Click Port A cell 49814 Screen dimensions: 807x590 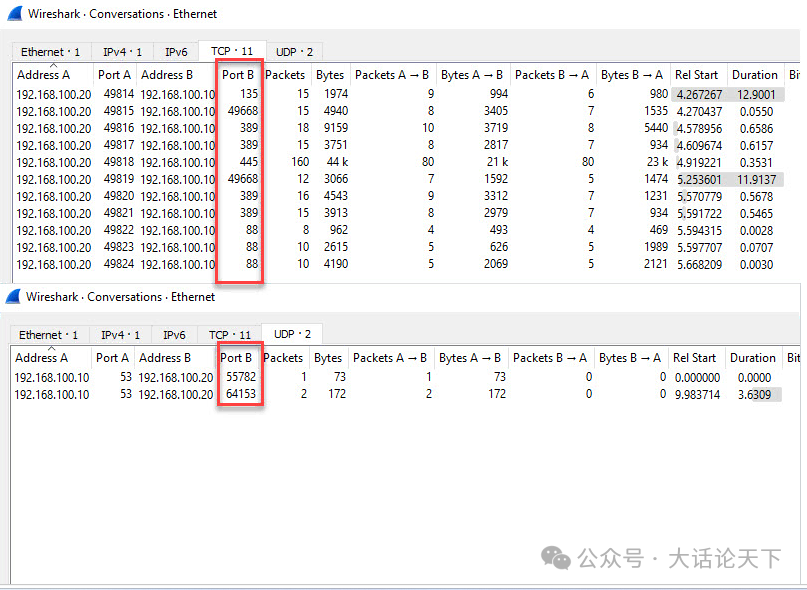click(119, 94)
